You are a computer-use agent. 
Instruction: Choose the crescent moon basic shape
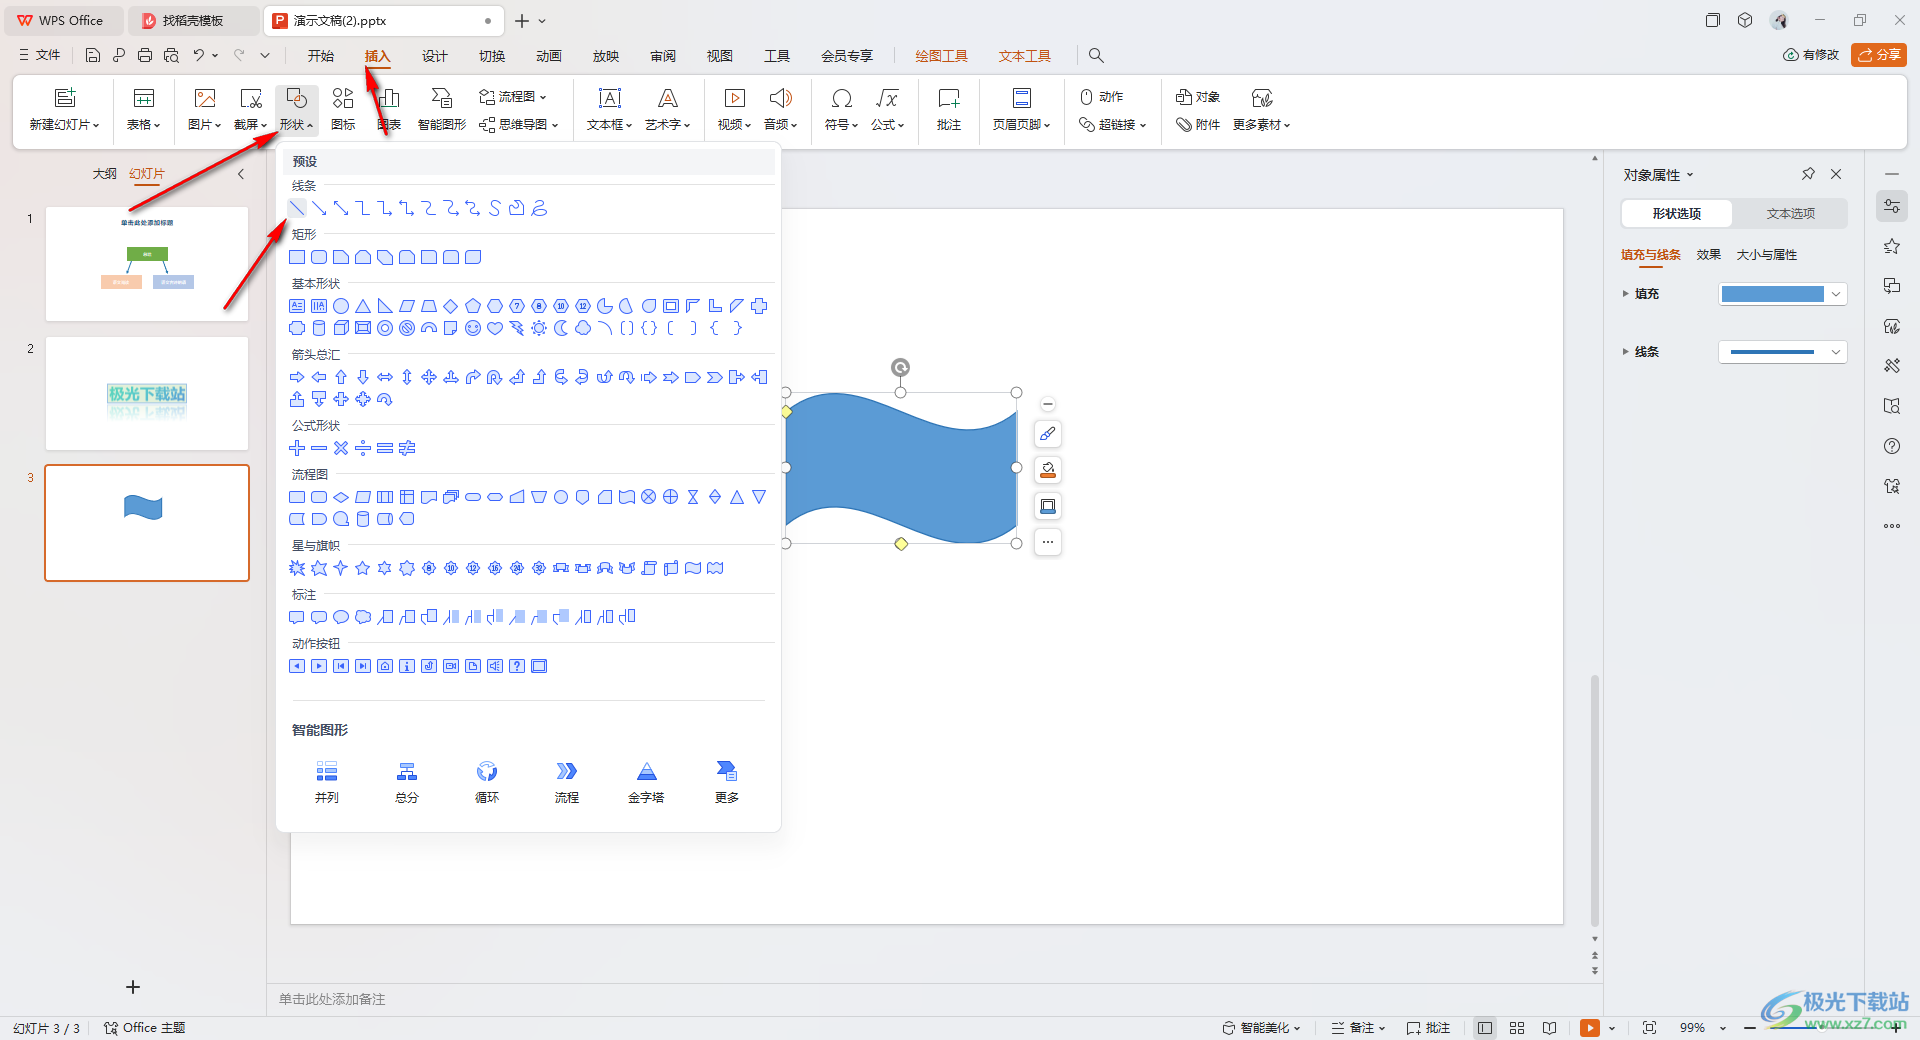coord(561,328)
